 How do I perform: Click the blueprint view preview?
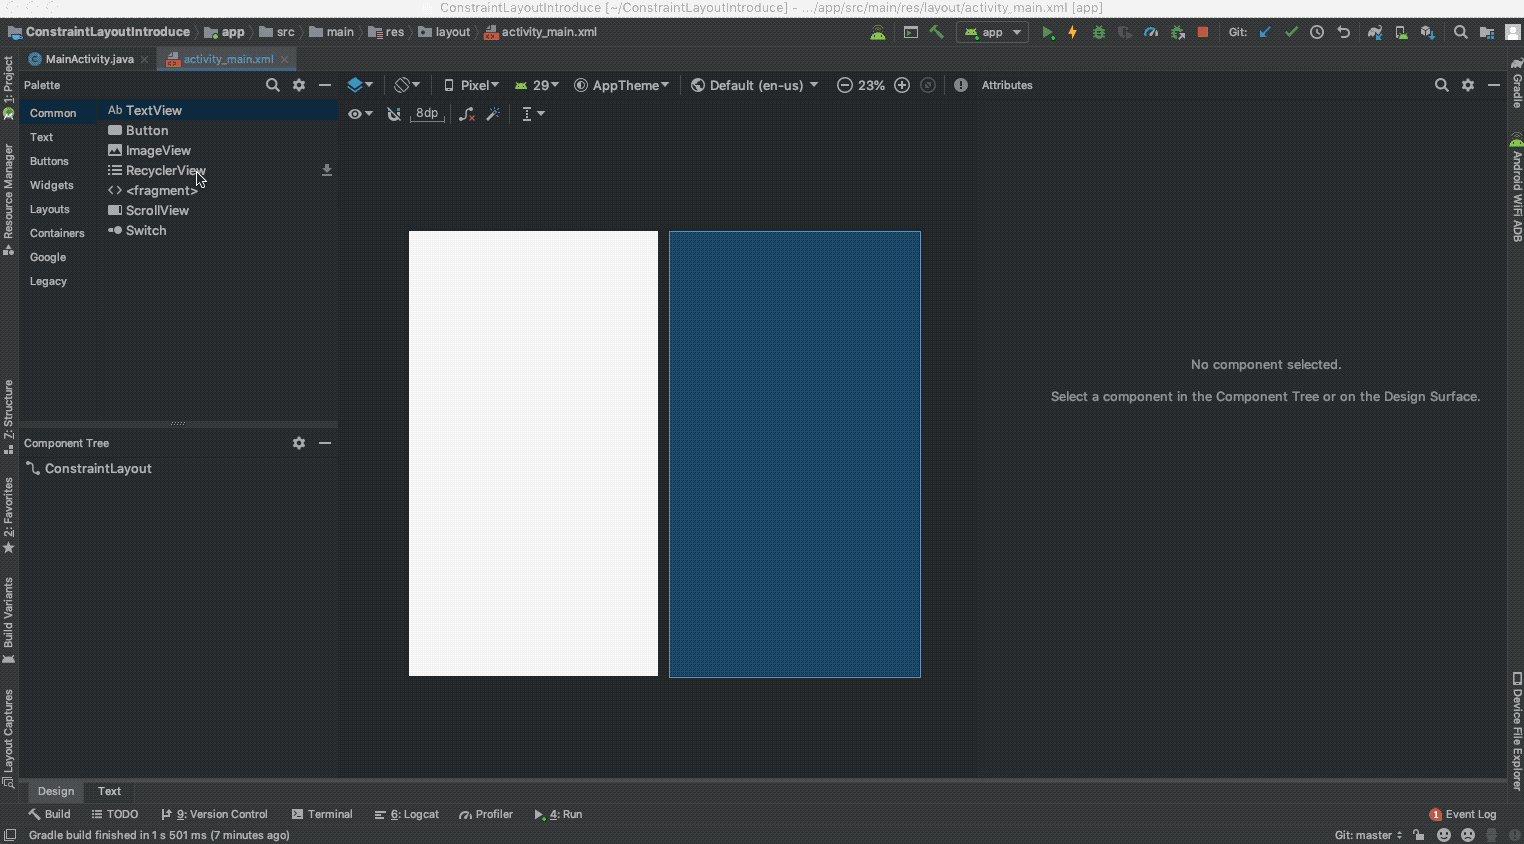[795, 454]
